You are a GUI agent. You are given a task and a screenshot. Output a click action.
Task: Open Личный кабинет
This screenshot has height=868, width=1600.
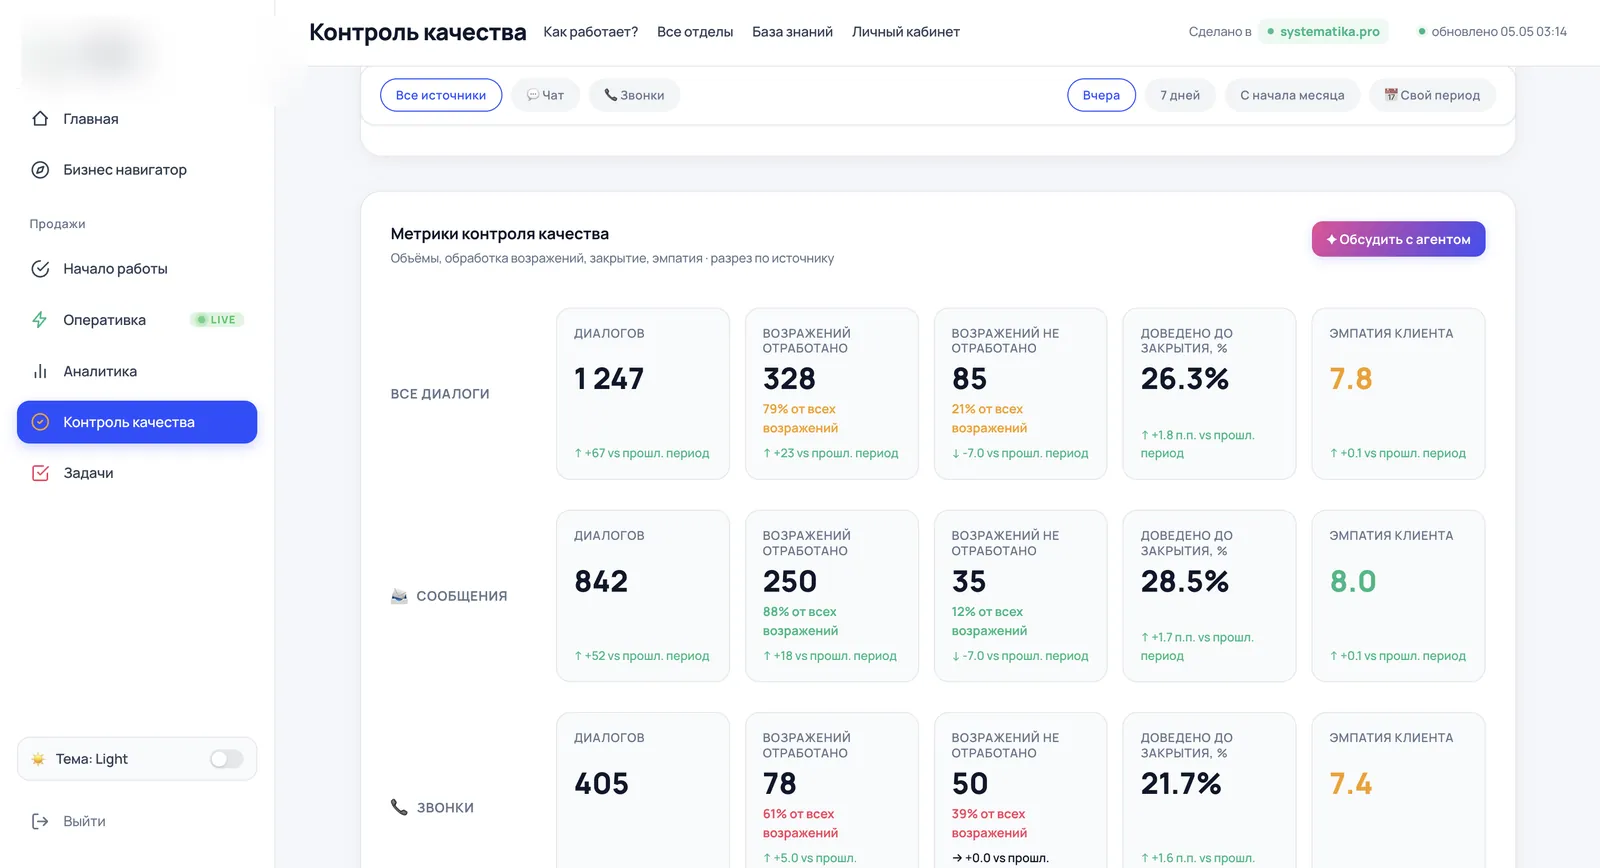906,32
